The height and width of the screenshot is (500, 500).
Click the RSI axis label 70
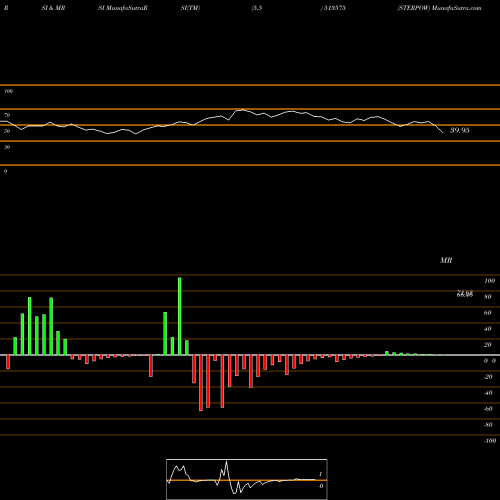(7, 115)
